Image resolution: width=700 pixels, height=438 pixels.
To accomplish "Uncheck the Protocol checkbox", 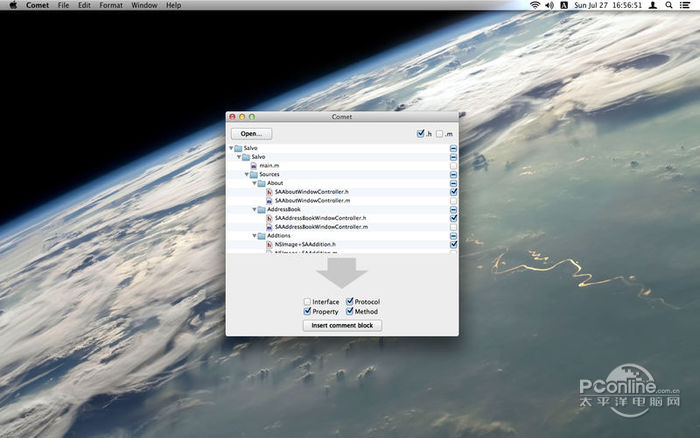I will [350, 302].
